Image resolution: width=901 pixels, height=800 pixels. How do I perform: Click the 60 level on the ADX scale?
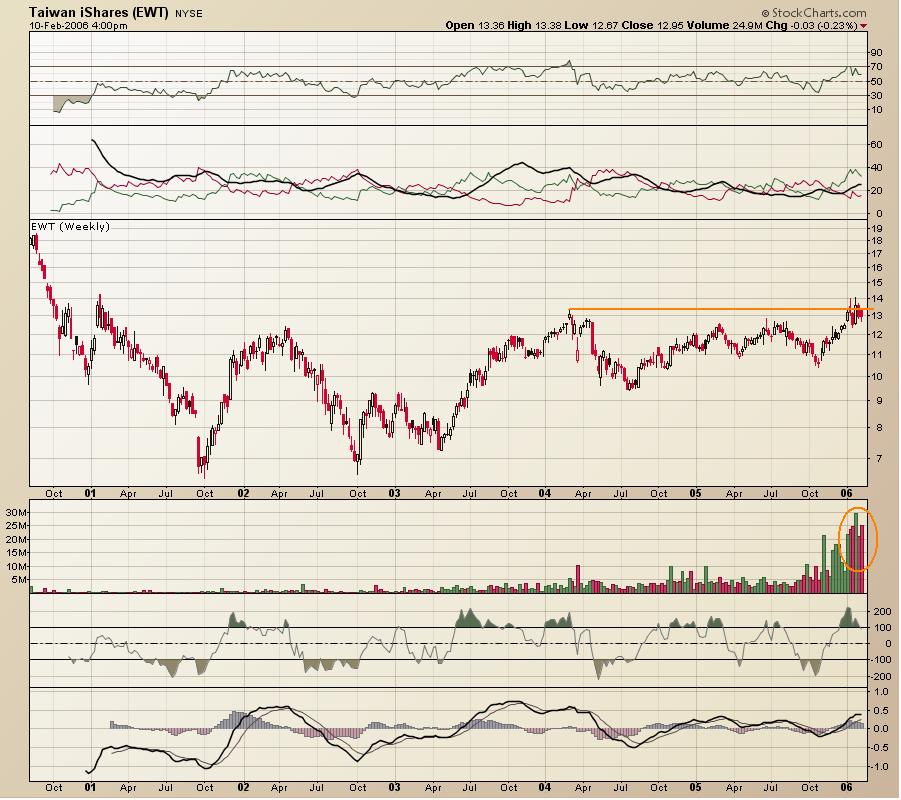(876, 145)
